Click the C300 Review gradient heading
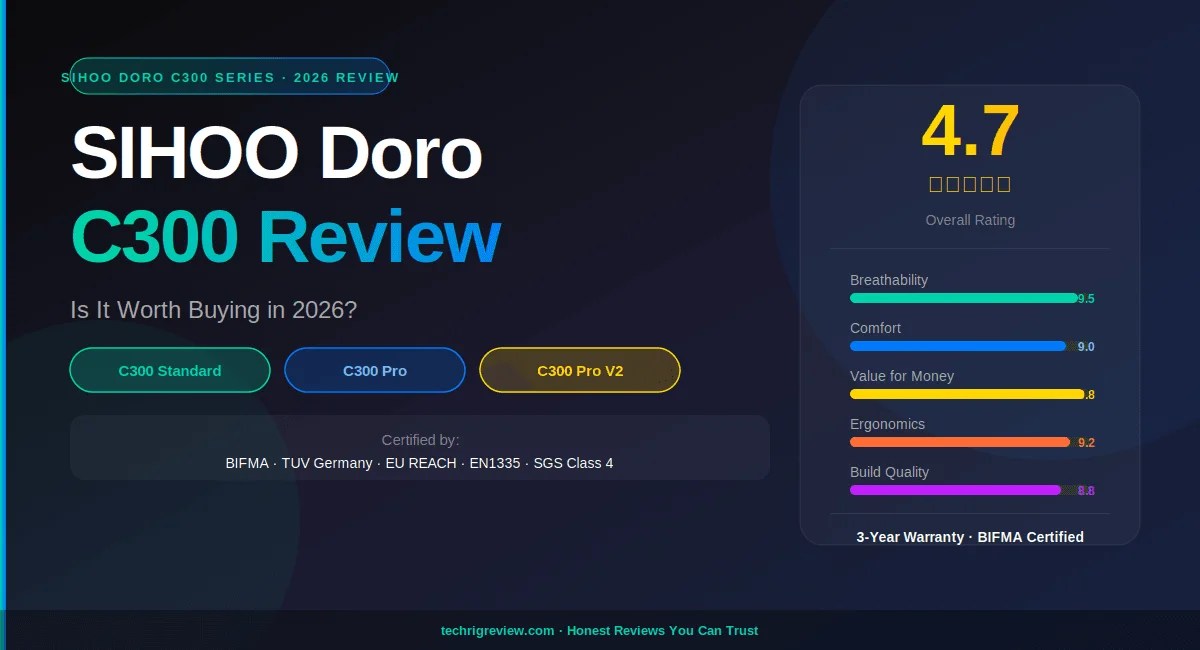Viewport: 1200px width, 650px height. tap(285, 238)
